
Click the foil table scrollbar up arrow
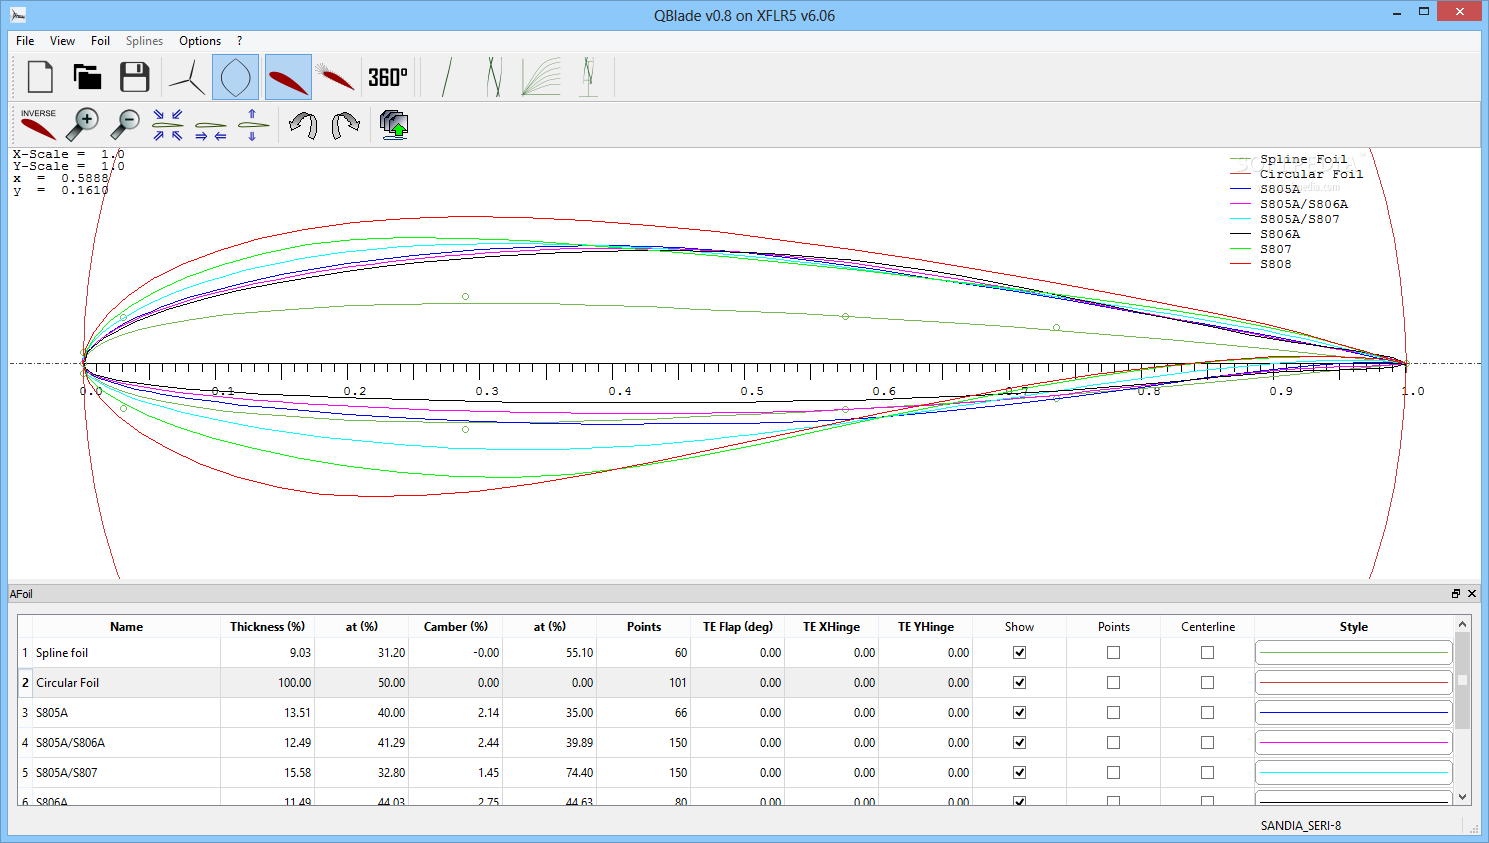(x=1462, y=624)
